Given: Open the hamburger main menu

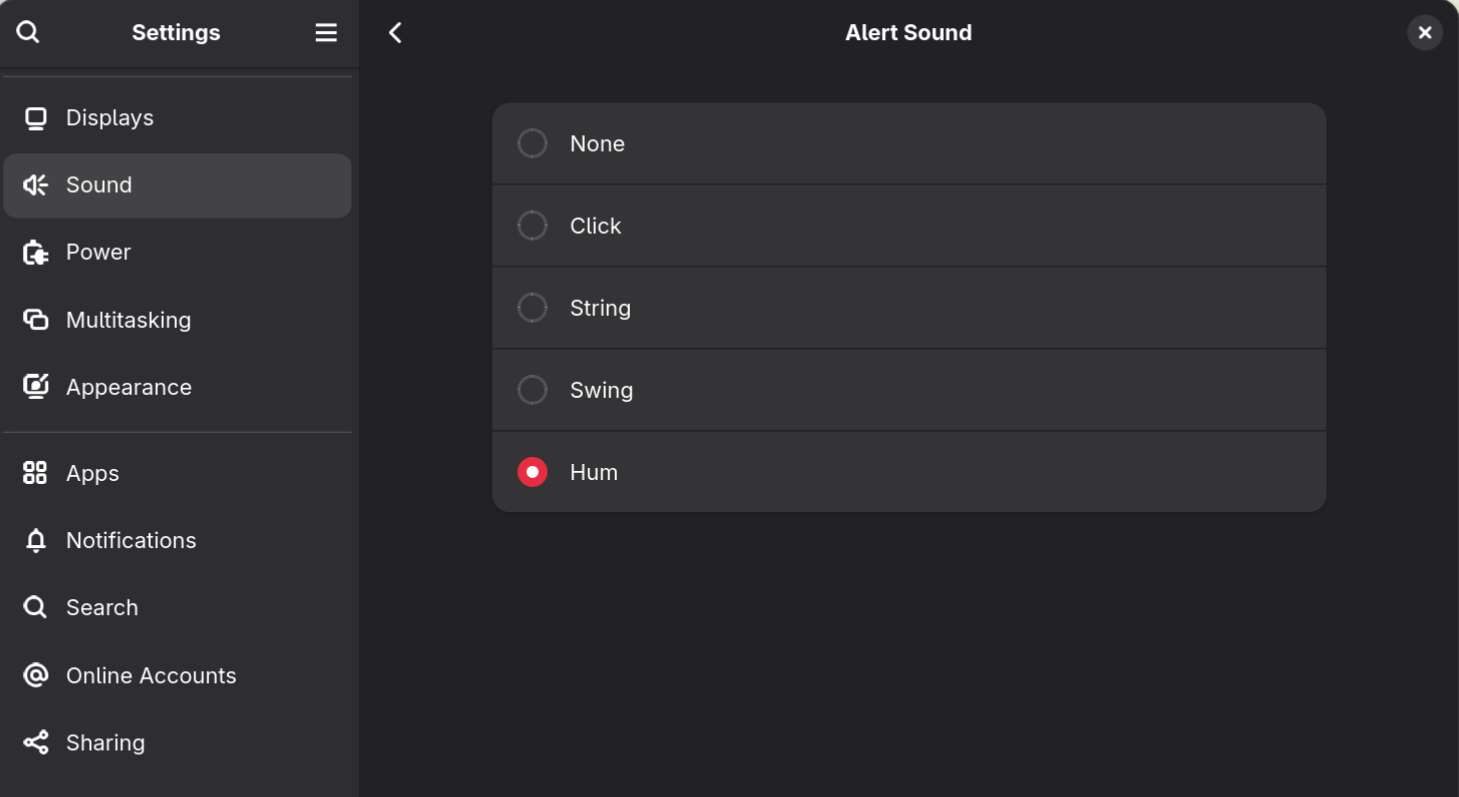Looking at the screenshot, I should point(326,33).
